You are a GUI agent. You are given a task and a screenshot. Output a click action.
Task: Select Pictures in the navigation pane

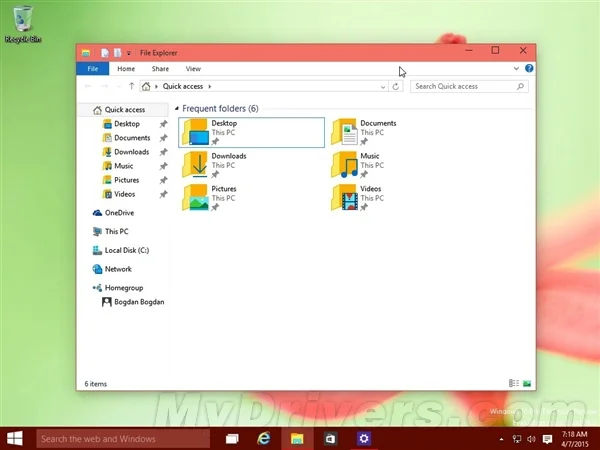coord(126,180)
